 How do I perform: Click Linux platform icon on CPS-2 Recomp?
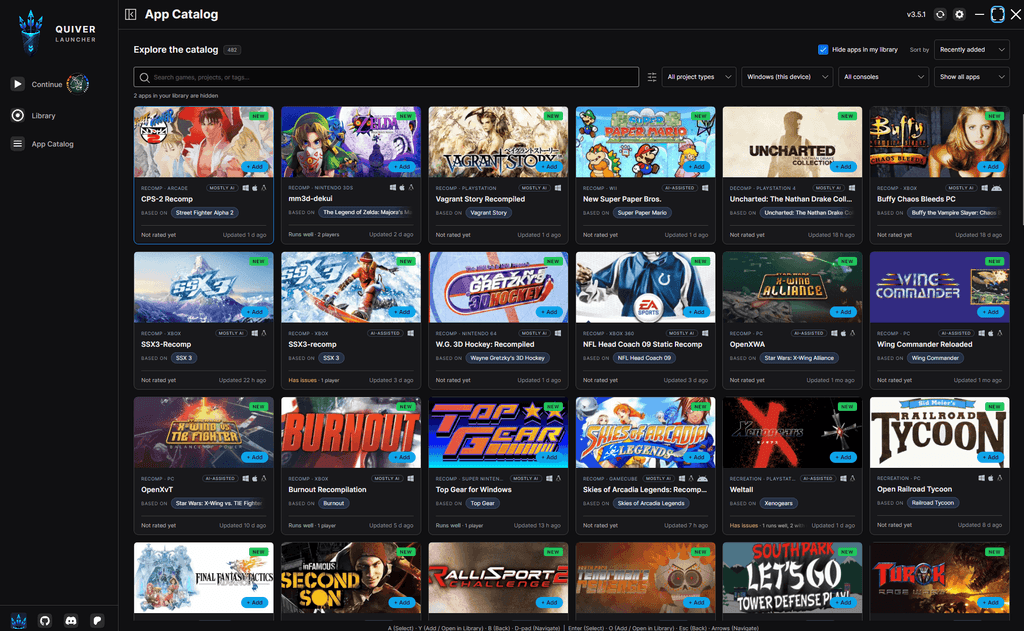tap(264, 188)
